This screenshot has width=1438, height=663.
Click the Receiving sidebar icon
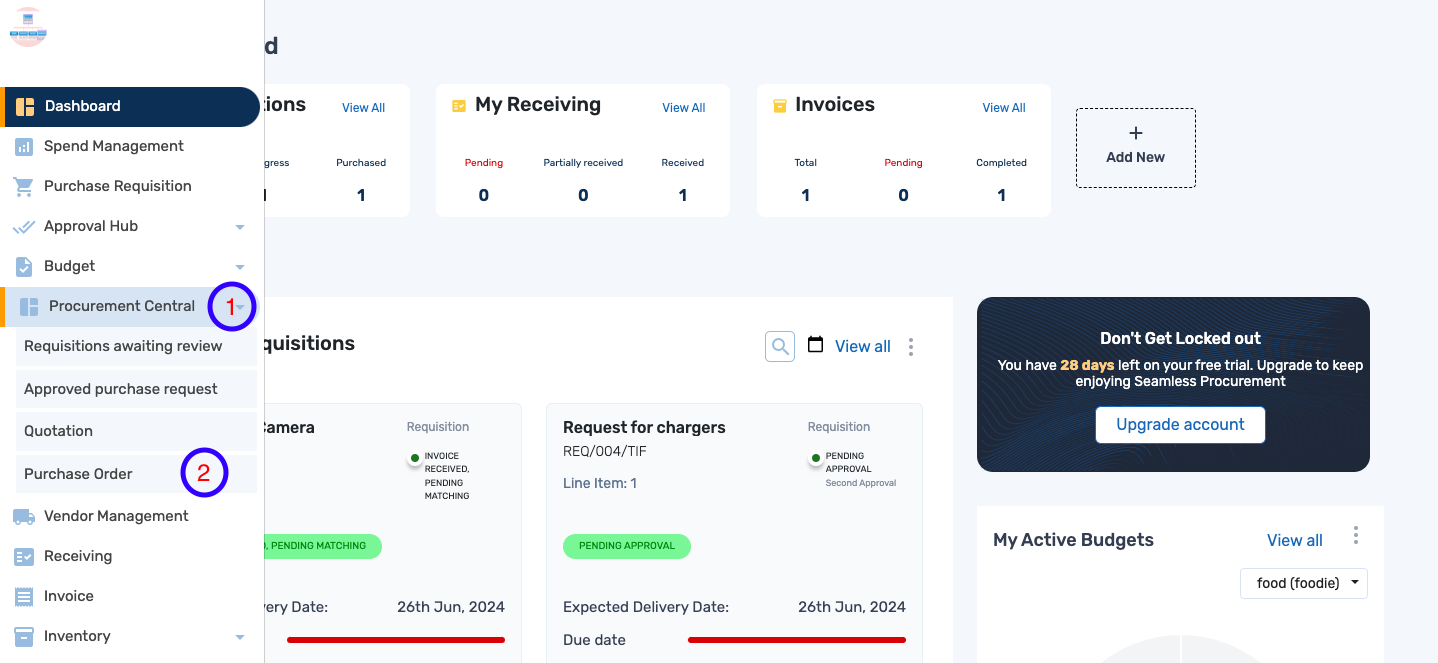(x=24, y=556)
